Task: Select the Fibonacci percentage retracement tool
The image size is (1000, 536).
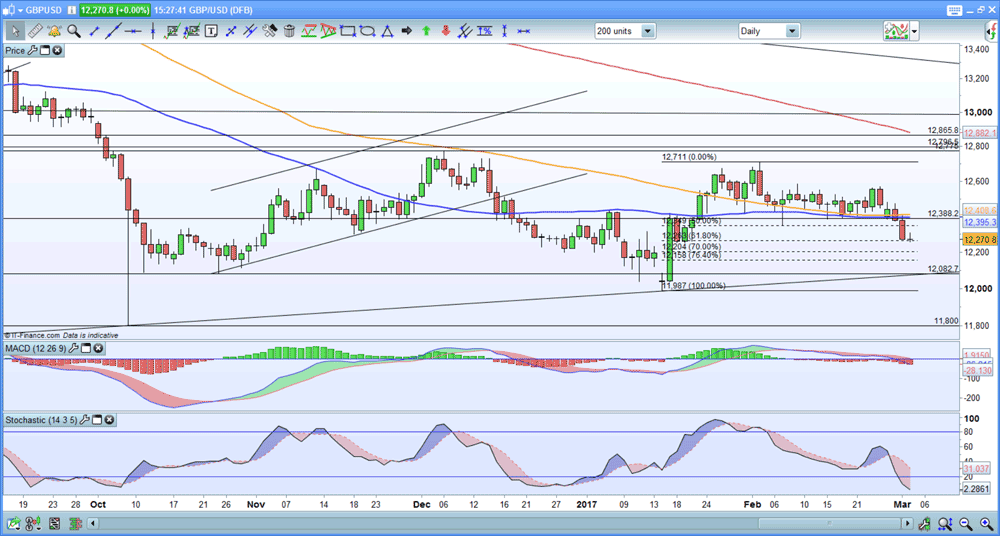Action: 485,30
